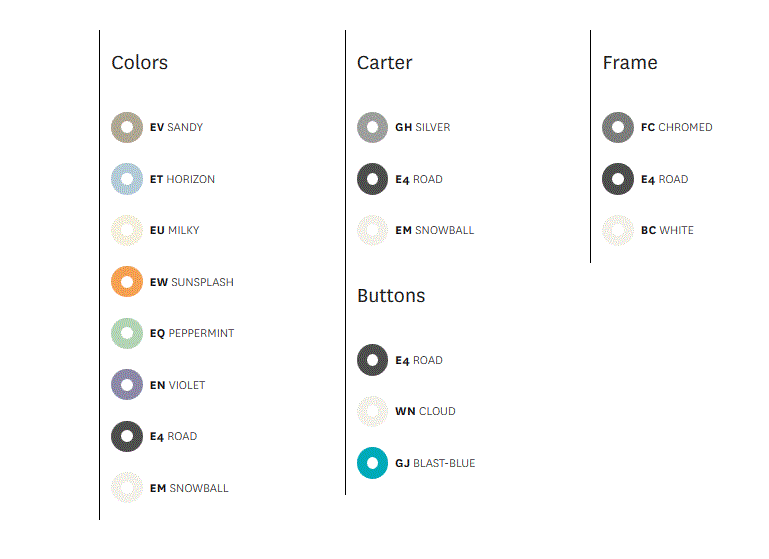
Task: Click the SUNSPLASH text label
Action: [x=202, y=282]
